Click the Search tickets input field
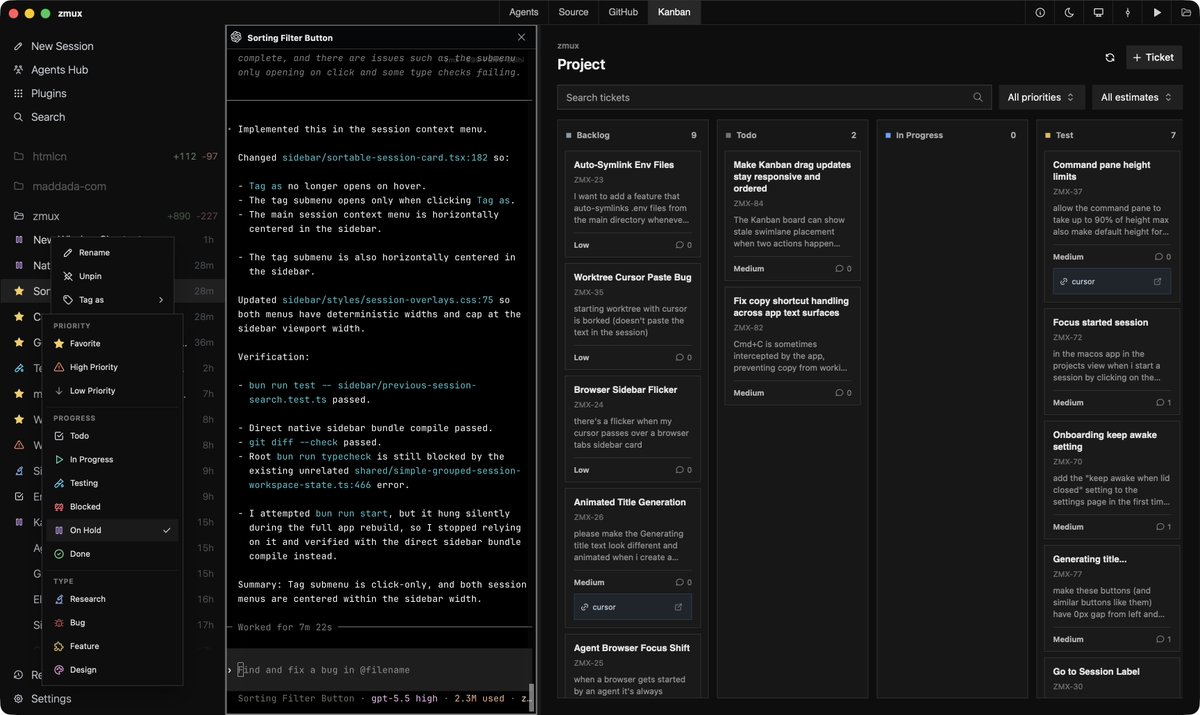The image size is (1200, 715). tap(775, 97)
